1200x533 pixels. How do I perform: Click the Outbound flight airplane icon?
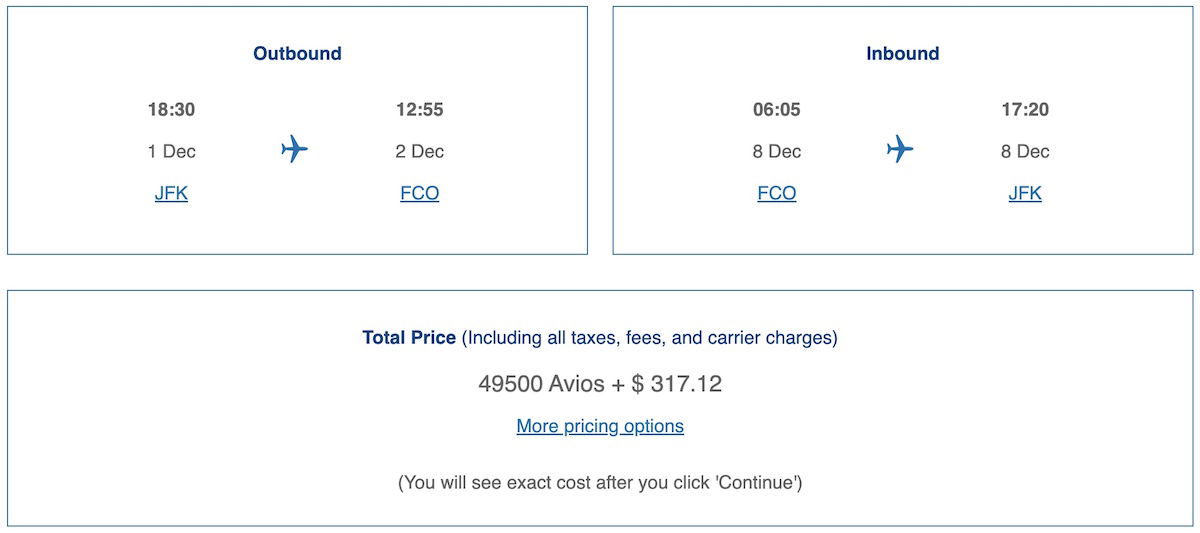pos(294,150)
